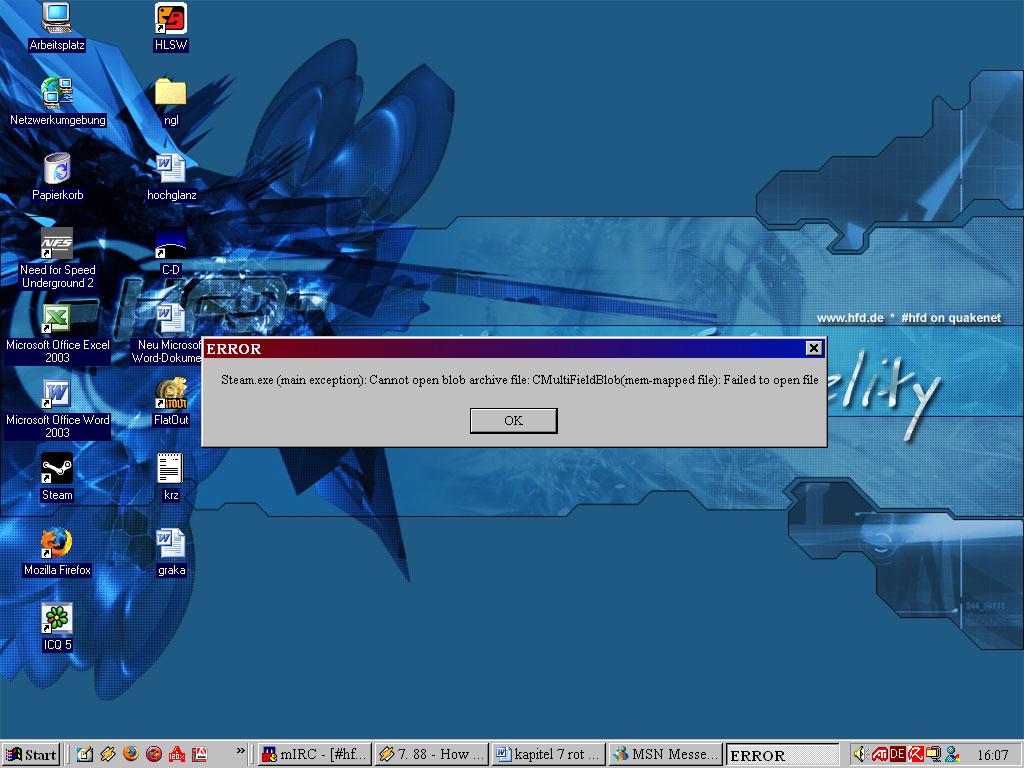
Task: Launch Adobe Reader from quick launch
Action: 200,754
